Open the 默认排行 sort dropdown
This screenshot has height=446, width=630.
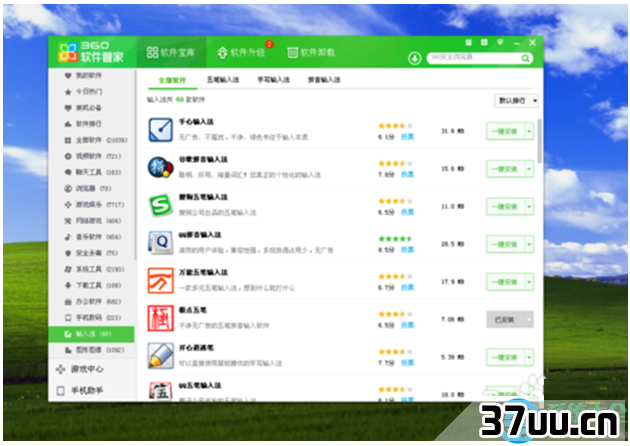(x=516, y=100)
